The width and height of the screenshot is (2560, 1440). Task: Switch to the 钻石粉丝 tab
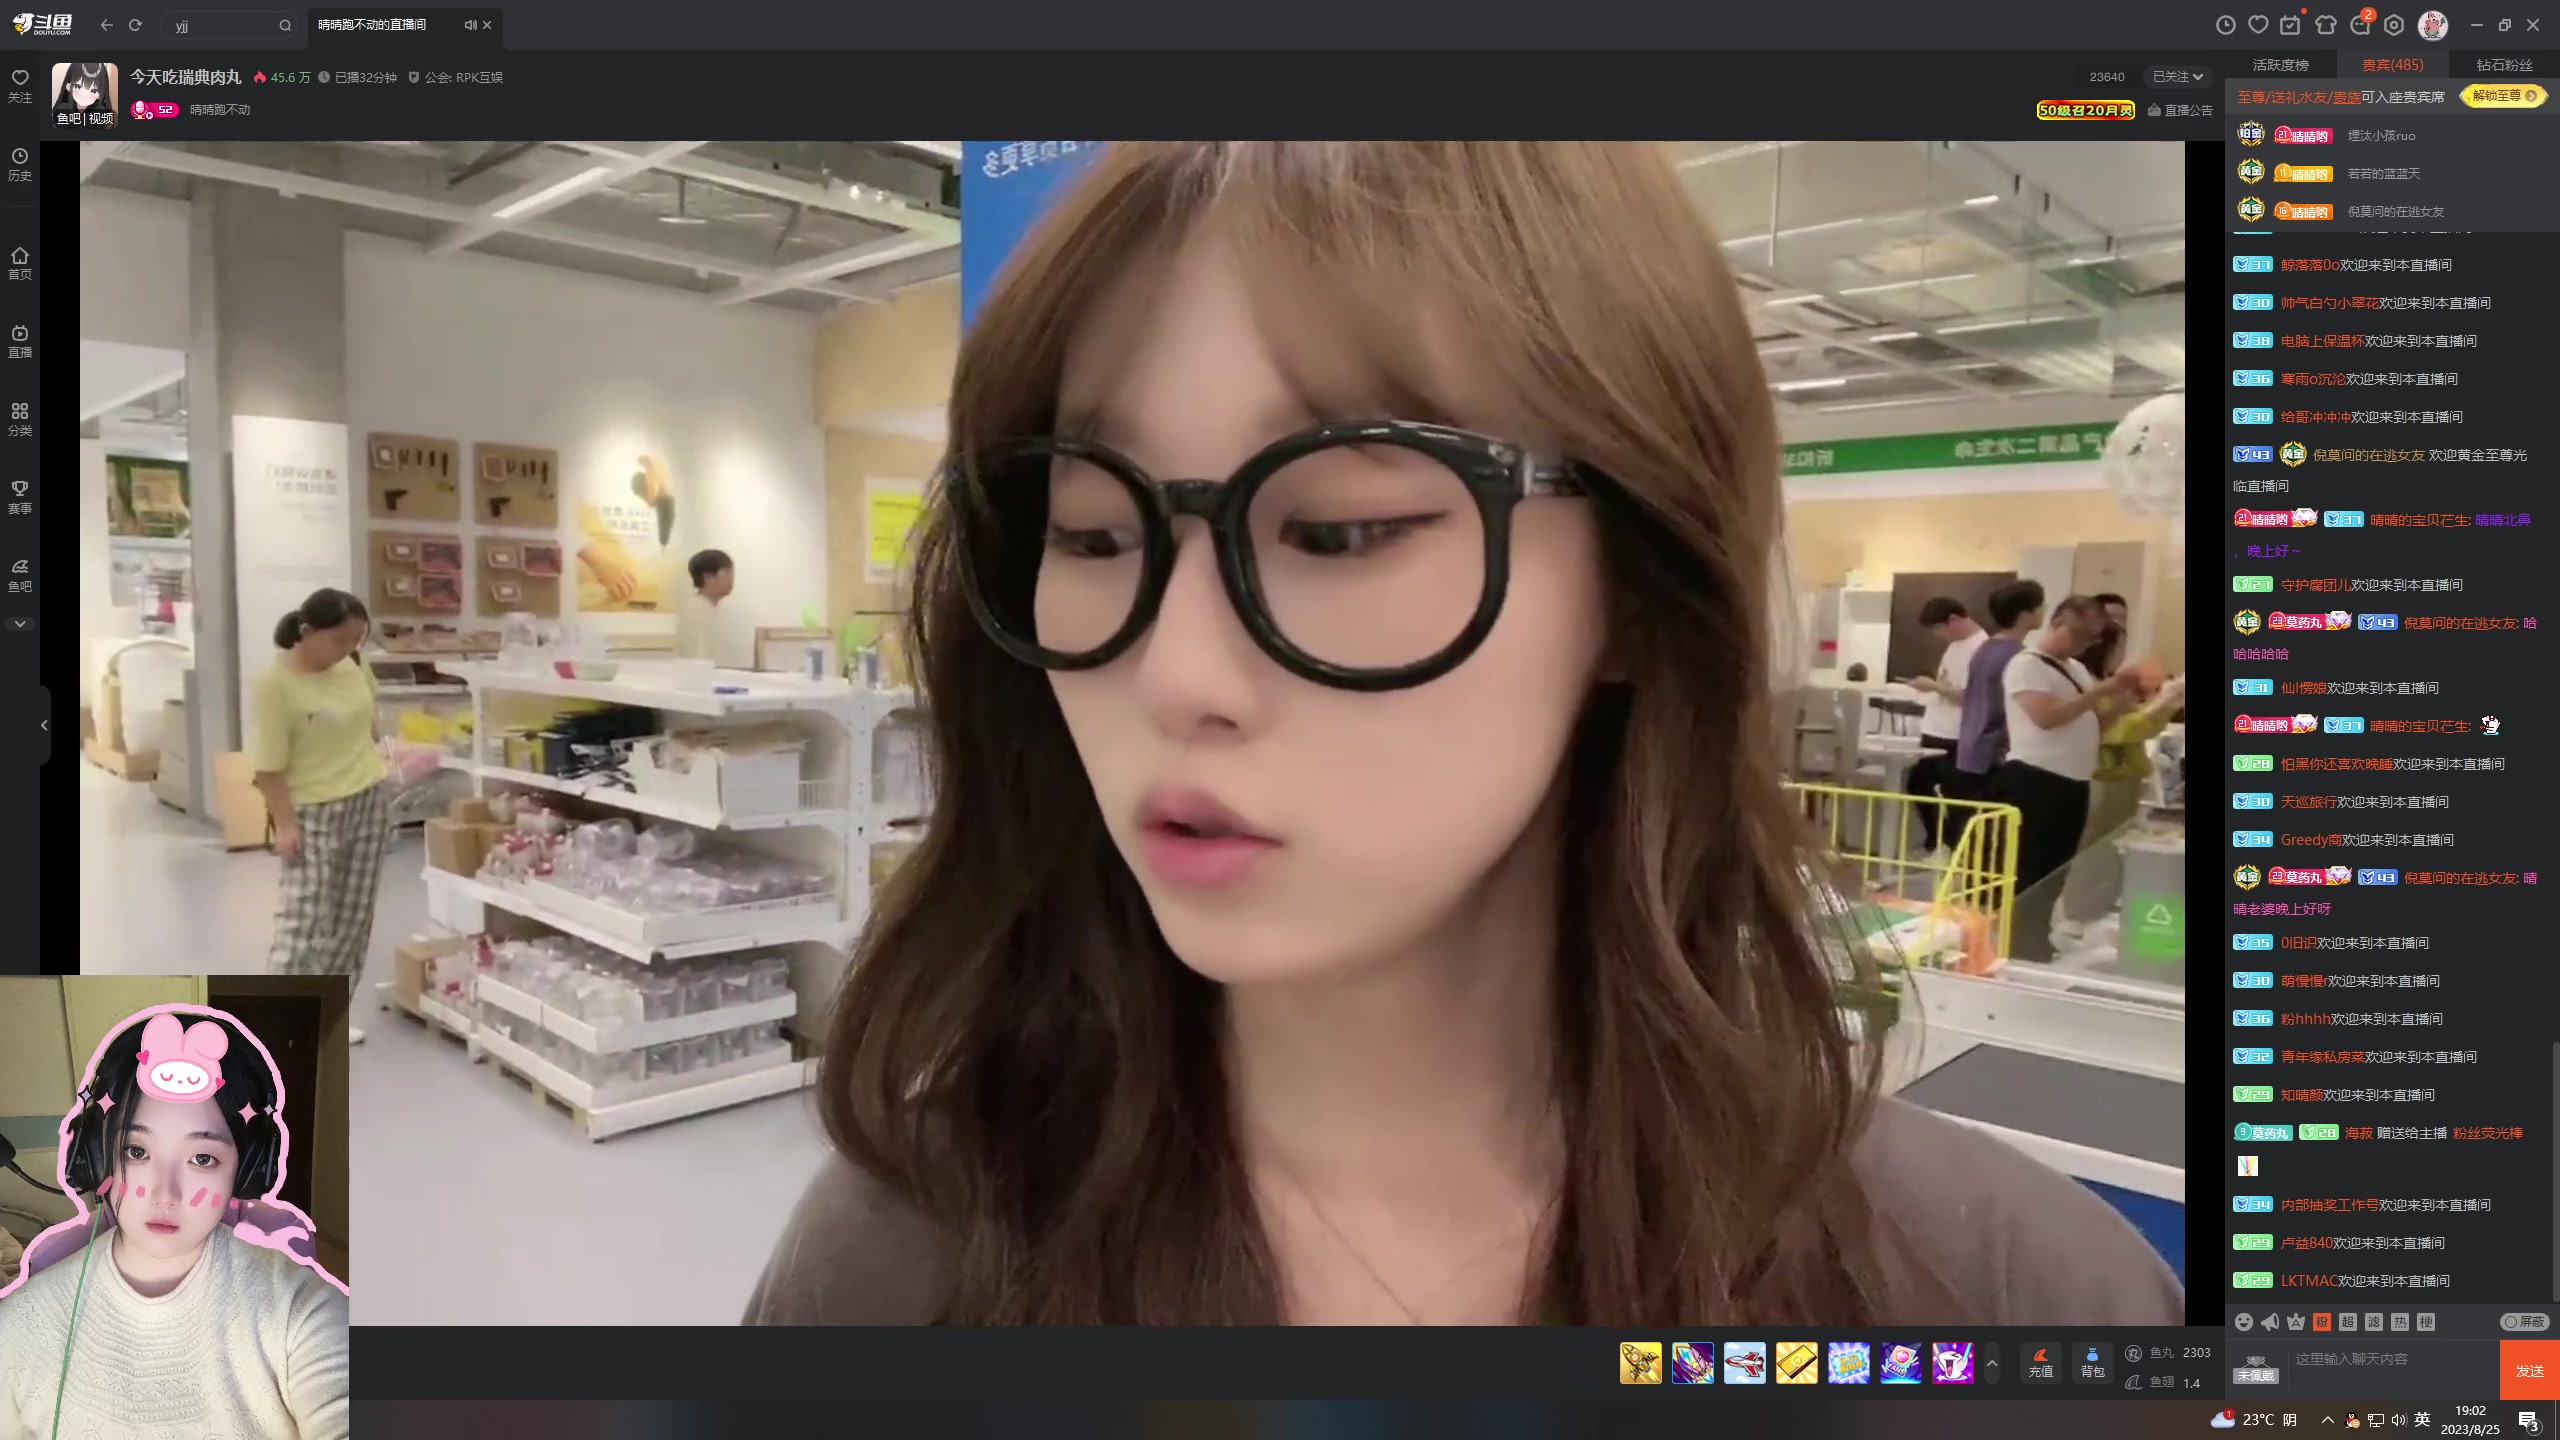coord(2504,65)
